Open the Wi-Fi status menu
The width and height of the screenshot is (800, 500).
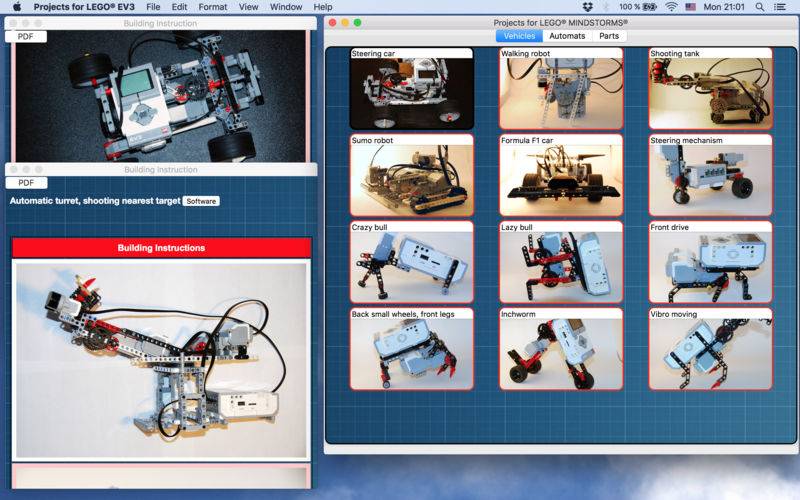(x=671, y=7)
